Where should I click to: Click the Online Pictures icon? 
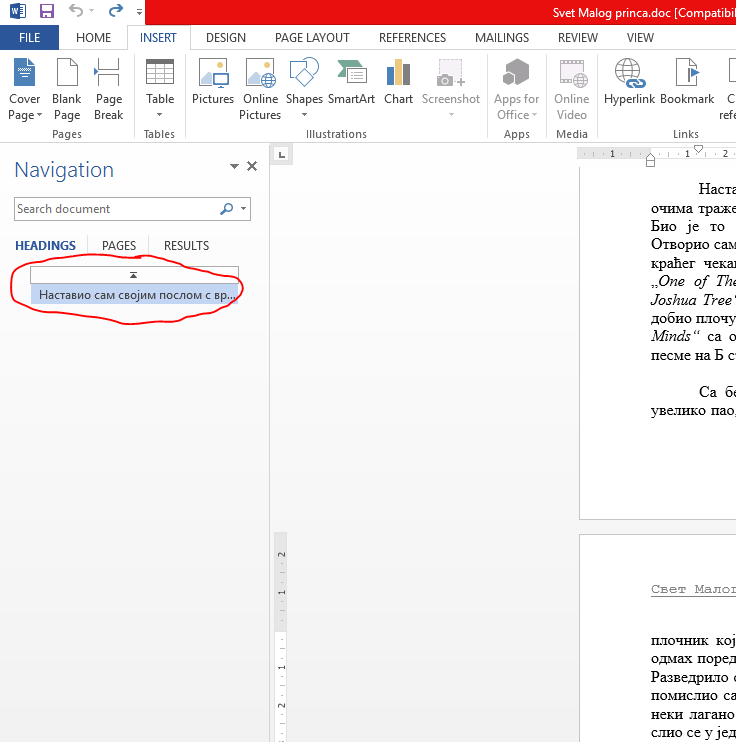tap(260, 88)
